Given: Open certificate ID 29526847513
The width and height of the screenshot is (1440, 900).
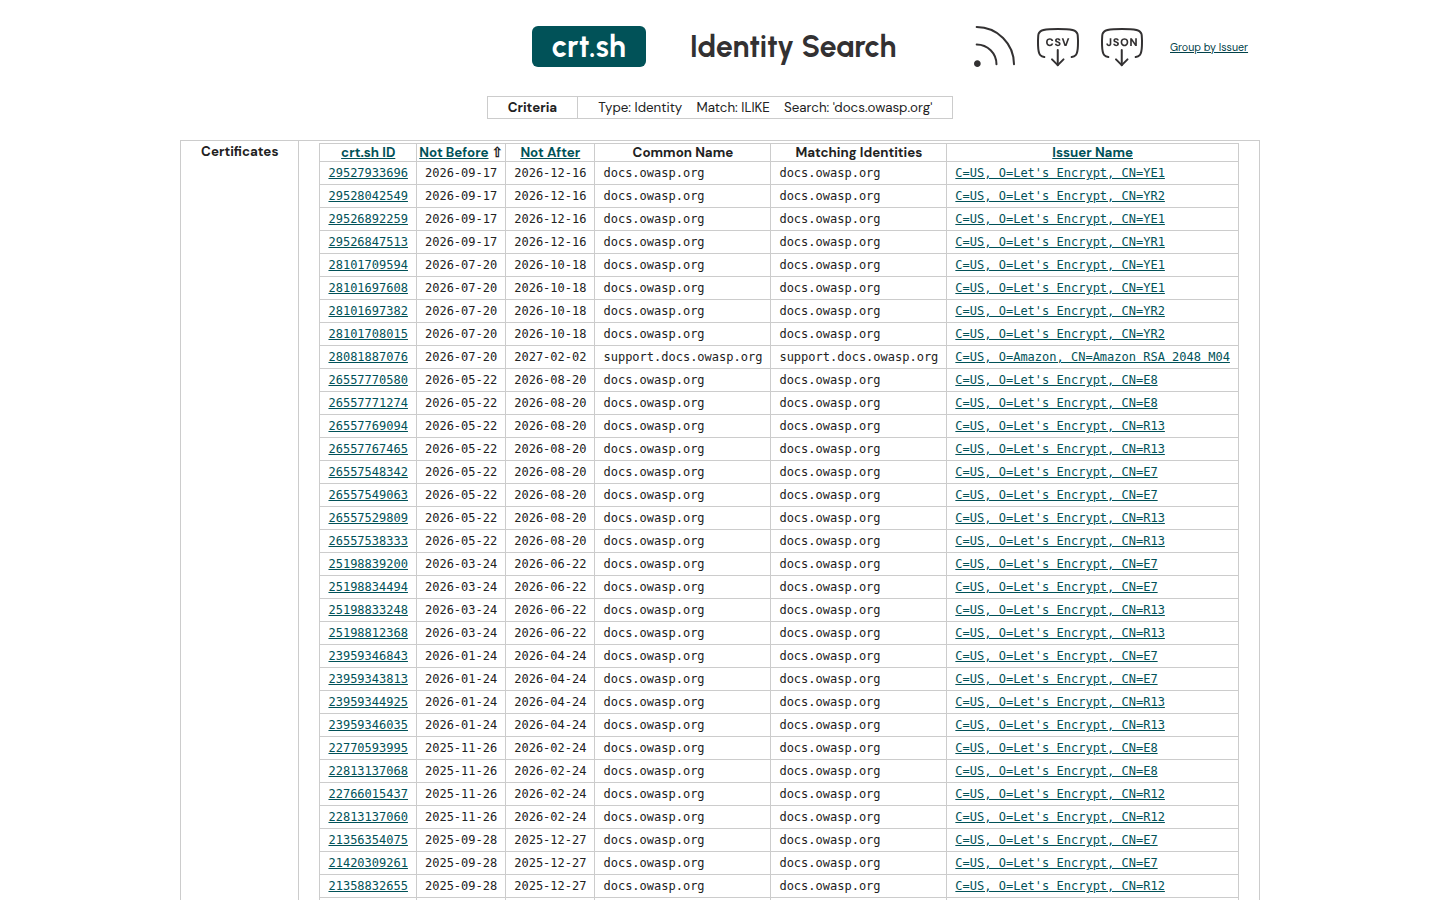Looking at the screenshot, I should coord(368,242).
